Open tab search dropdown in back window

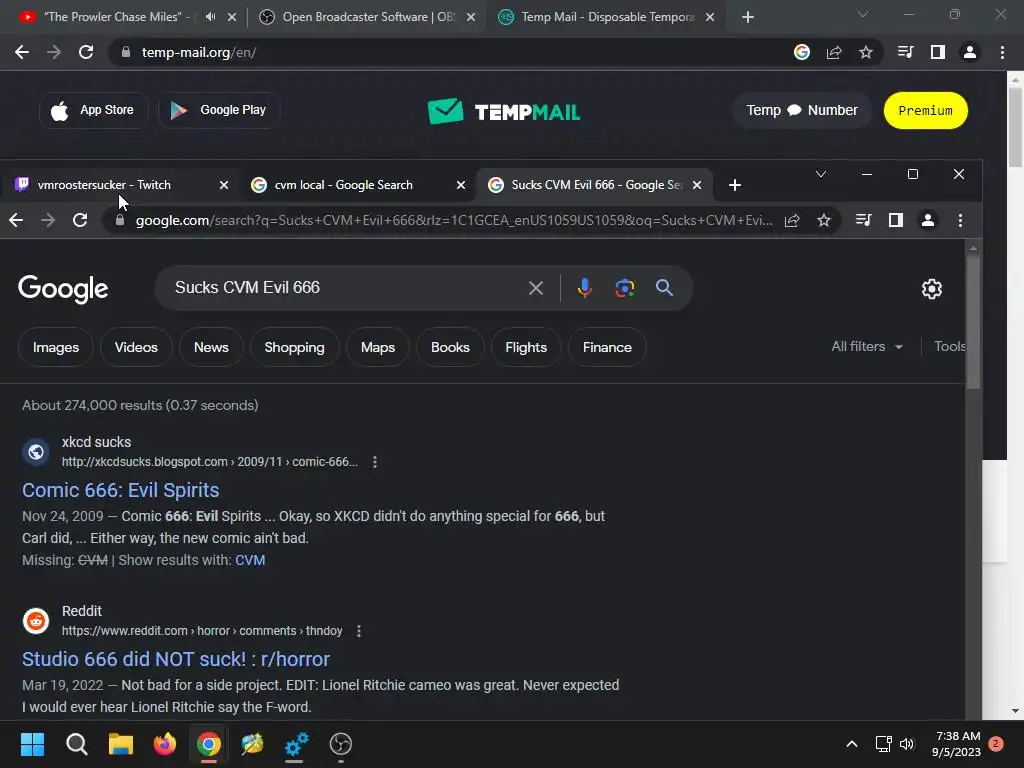863,14
